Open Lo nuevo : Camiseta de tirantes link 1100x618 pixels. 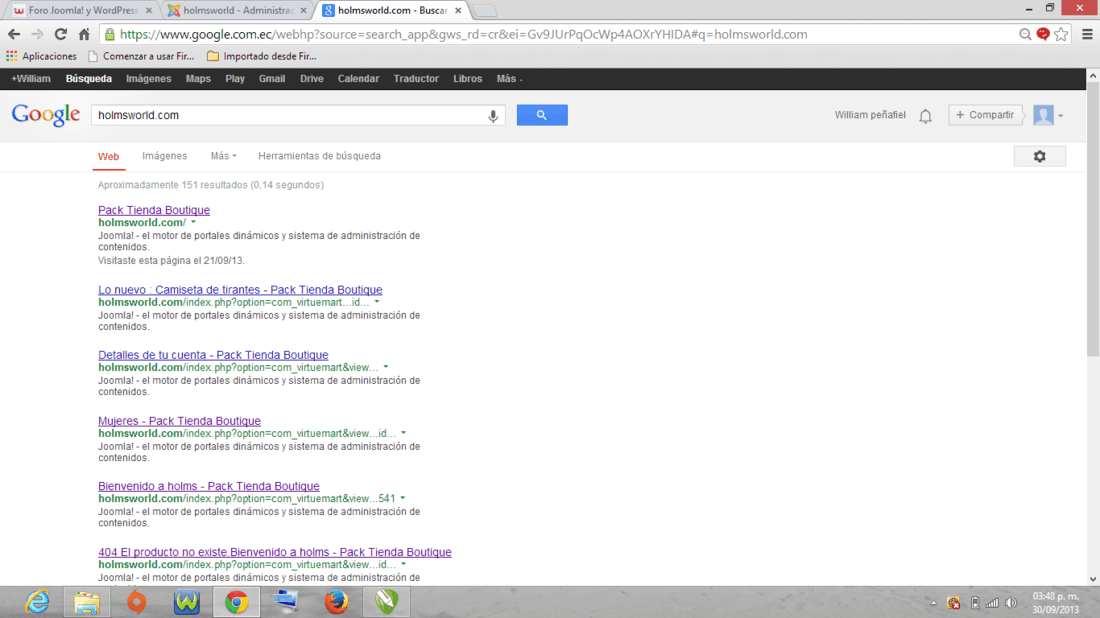click(x=240, y=290)
